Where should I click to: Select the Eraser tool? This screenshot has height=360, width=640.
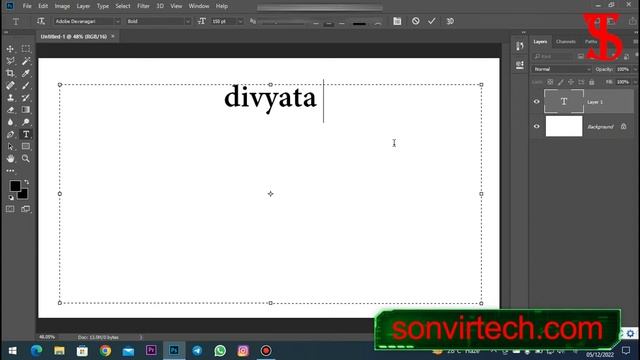click(x=10, y=110)
